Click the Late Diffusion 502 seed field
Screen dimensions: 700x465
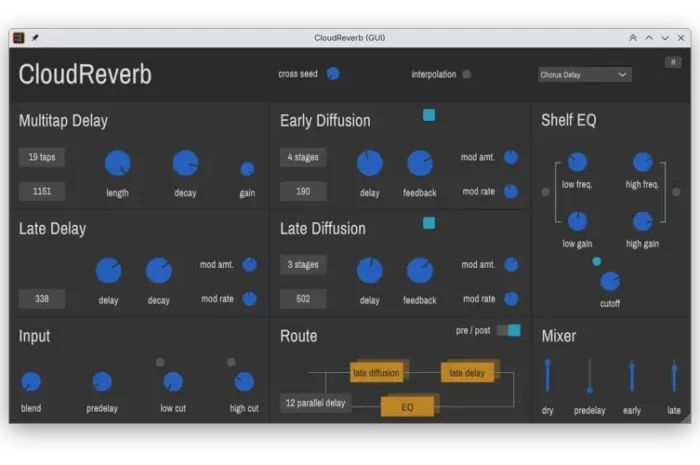coord(303,299)
